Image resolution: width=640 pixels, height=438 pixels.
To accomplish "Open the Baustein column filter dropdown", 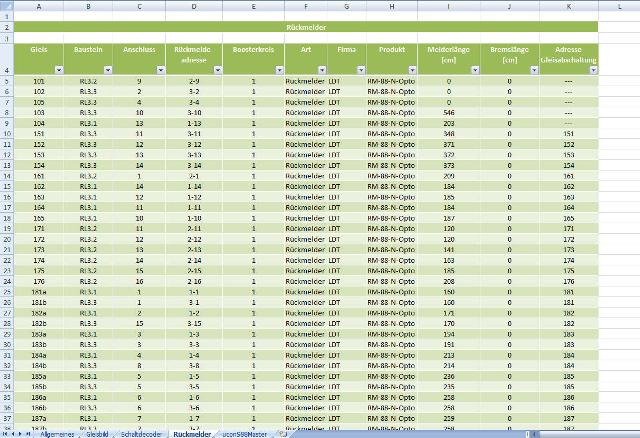I will click(108, 70).
